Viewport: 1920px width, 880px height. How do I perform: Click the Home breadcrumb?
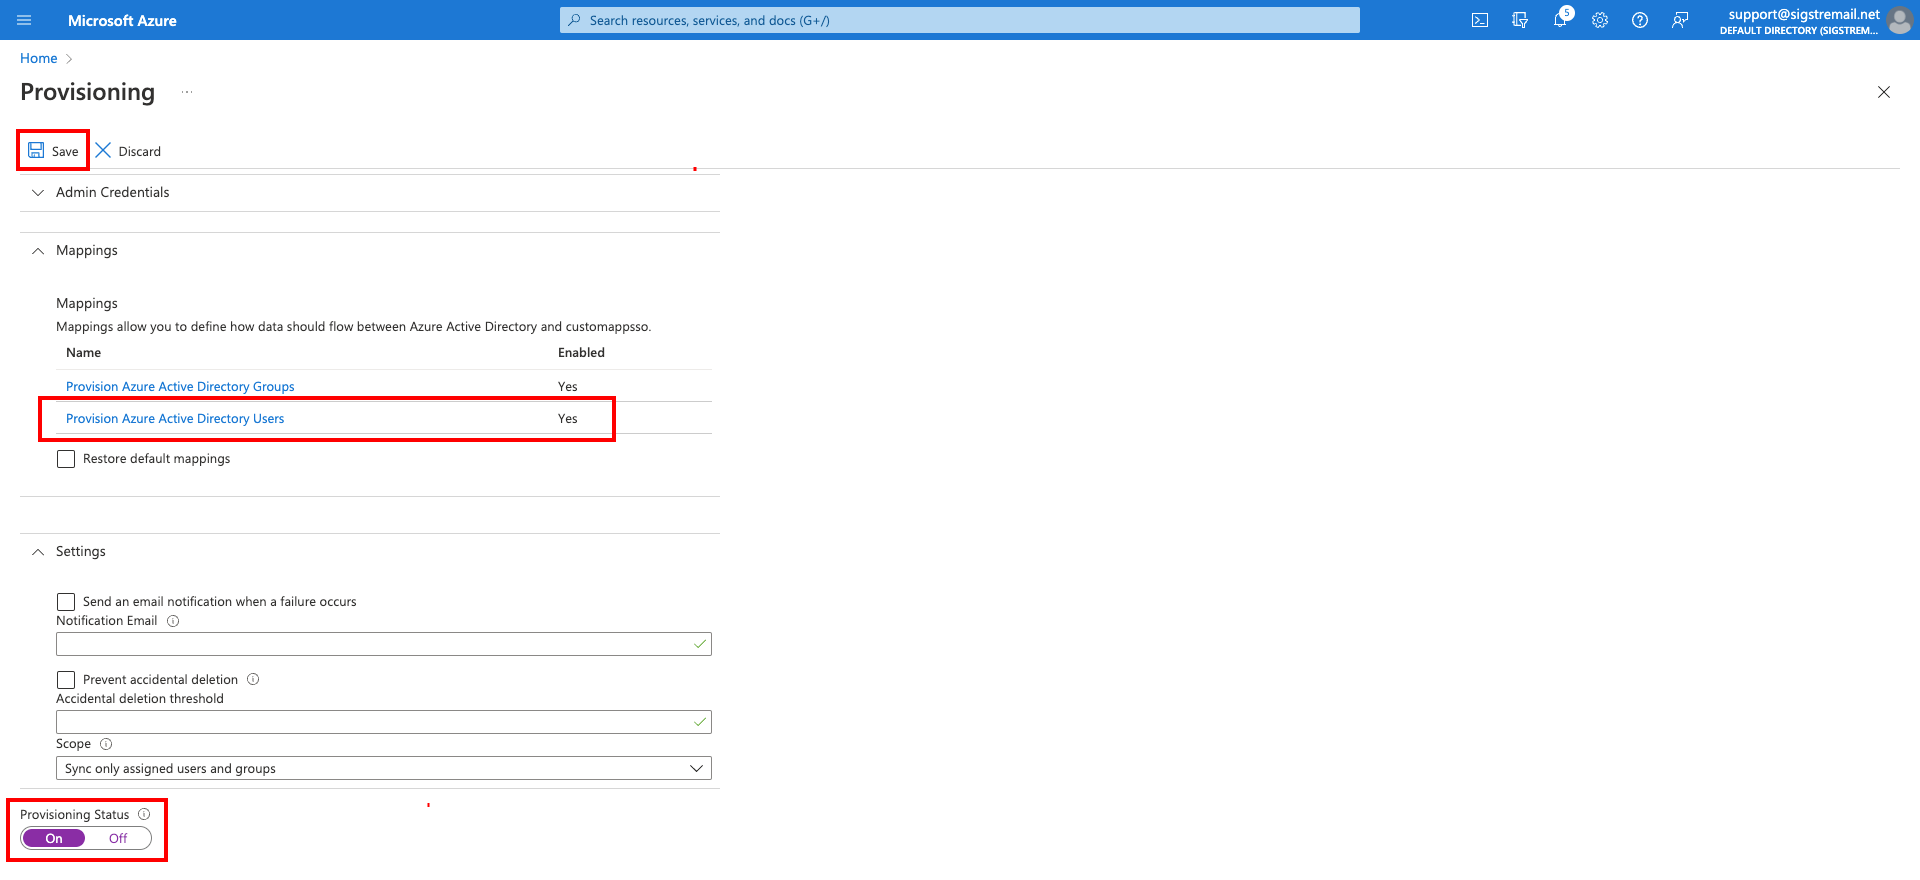pyautogui.click(x=39, y=58)
